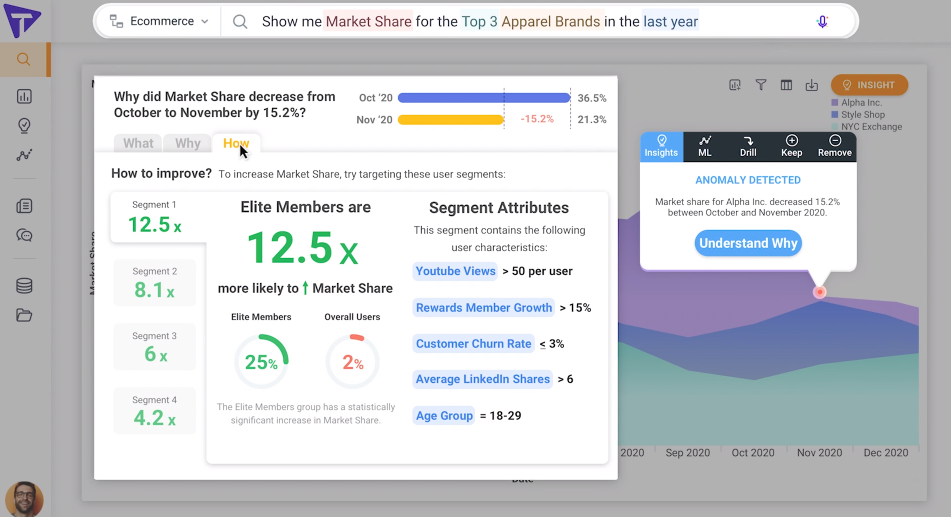This screenshot has width=951, height=517.
Task: Toggle Alpha Inc. legend series
Action: [856, 103]
